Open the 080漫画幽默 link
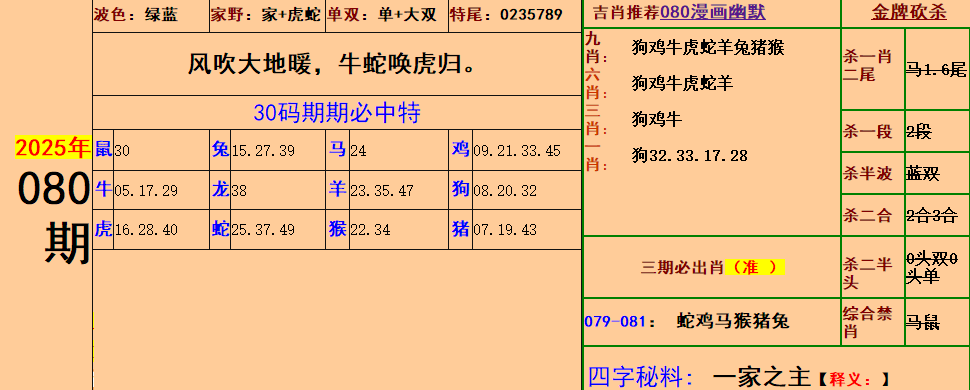 712,12
